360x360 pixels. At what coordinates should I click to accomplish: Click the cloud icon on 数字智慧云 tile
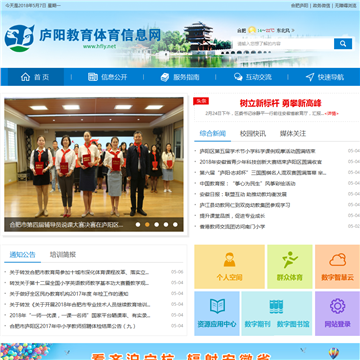tap(337, 260)
